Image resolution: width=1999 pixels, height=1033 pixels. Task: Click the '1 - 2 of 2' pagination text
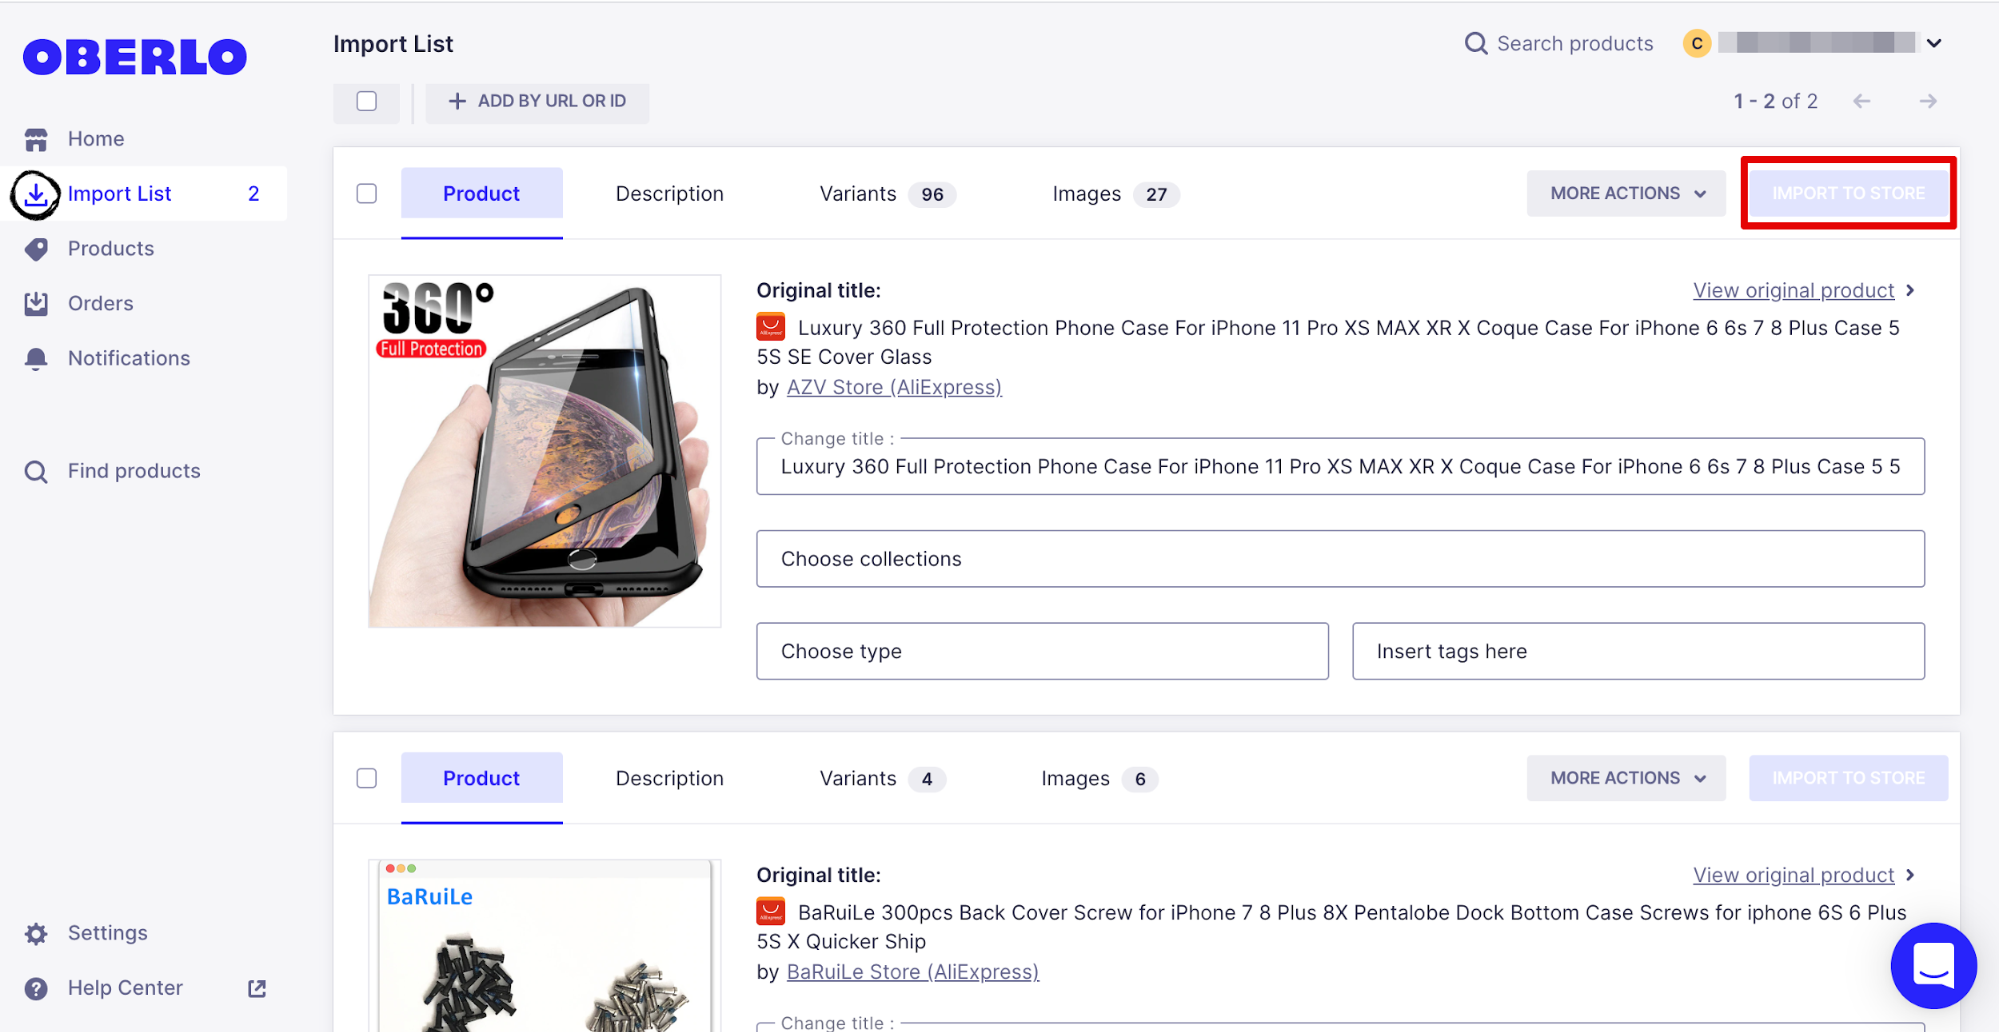point(1776,101)
